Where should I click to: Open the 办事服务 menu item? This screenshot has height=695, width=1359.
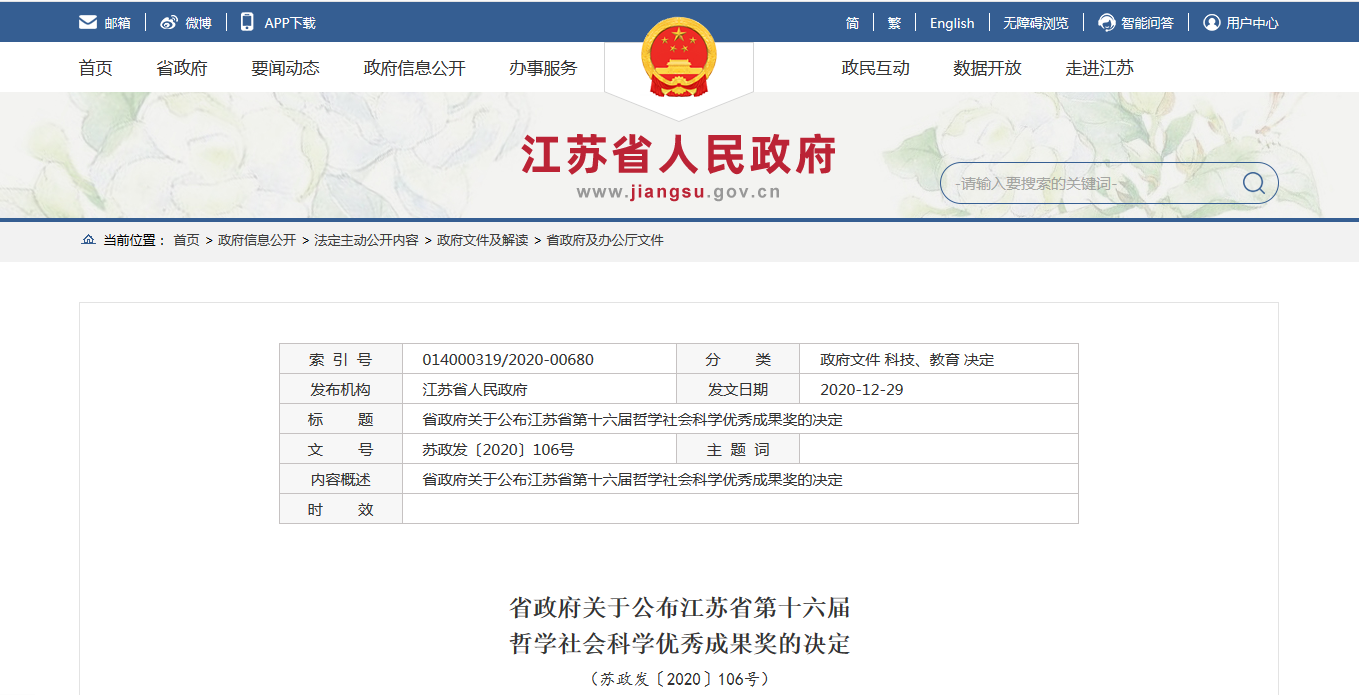pos(543,68)
